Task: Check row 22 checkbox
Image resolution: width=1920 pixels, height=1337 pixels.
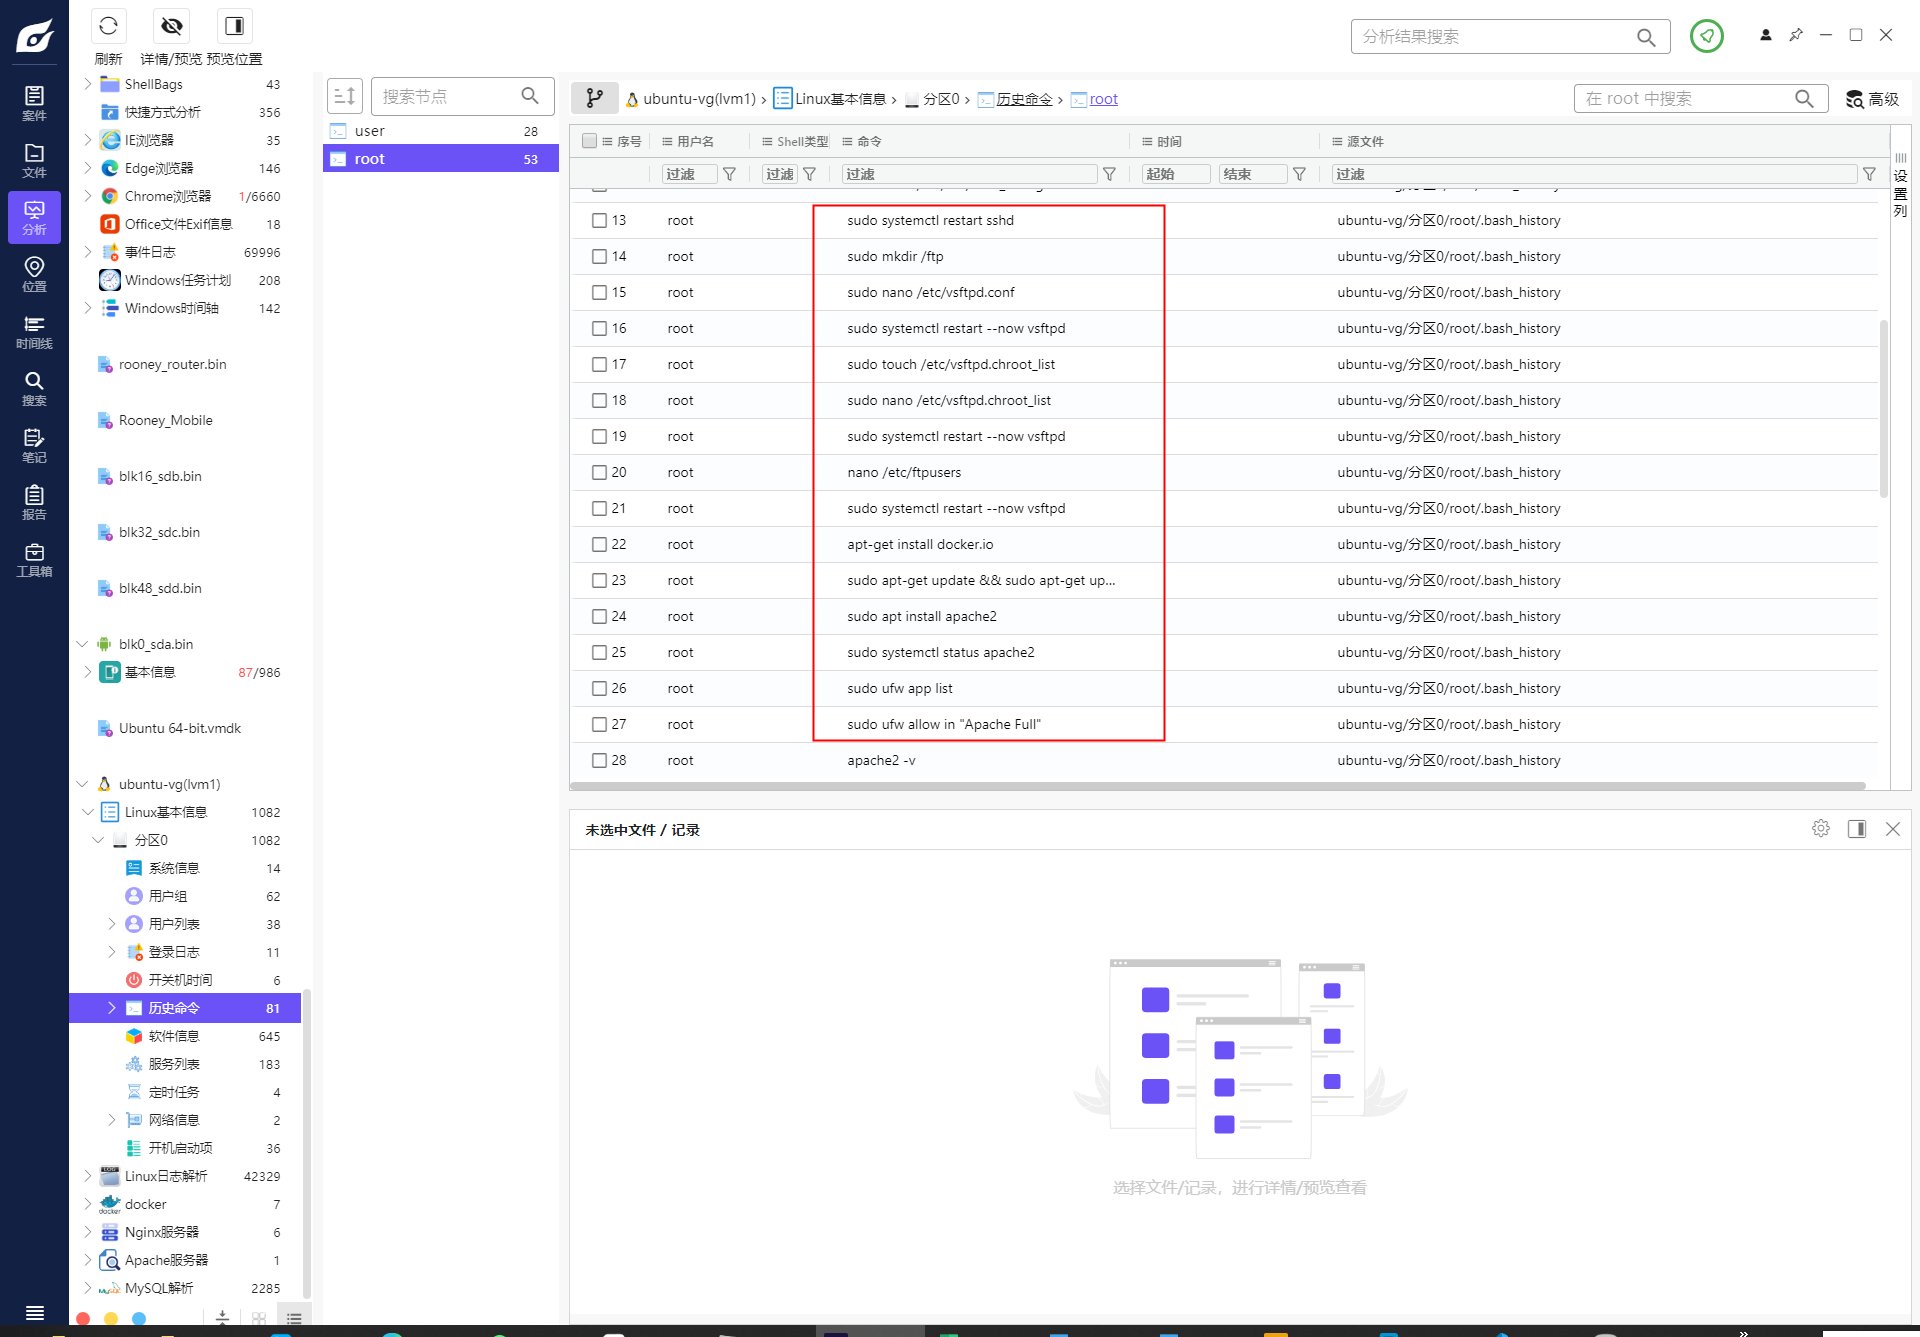Action: (x=599, y=544)
